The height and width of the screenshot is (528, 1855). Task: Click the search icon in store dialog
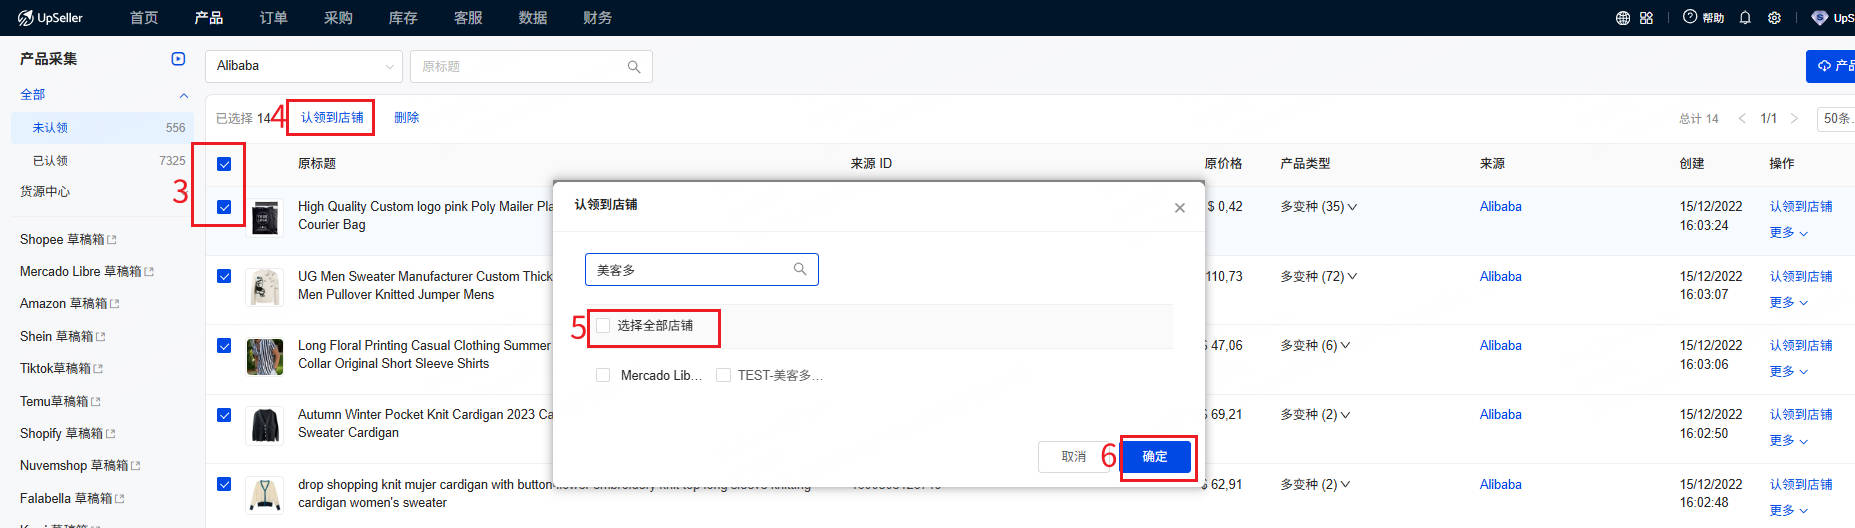point(800,269)
